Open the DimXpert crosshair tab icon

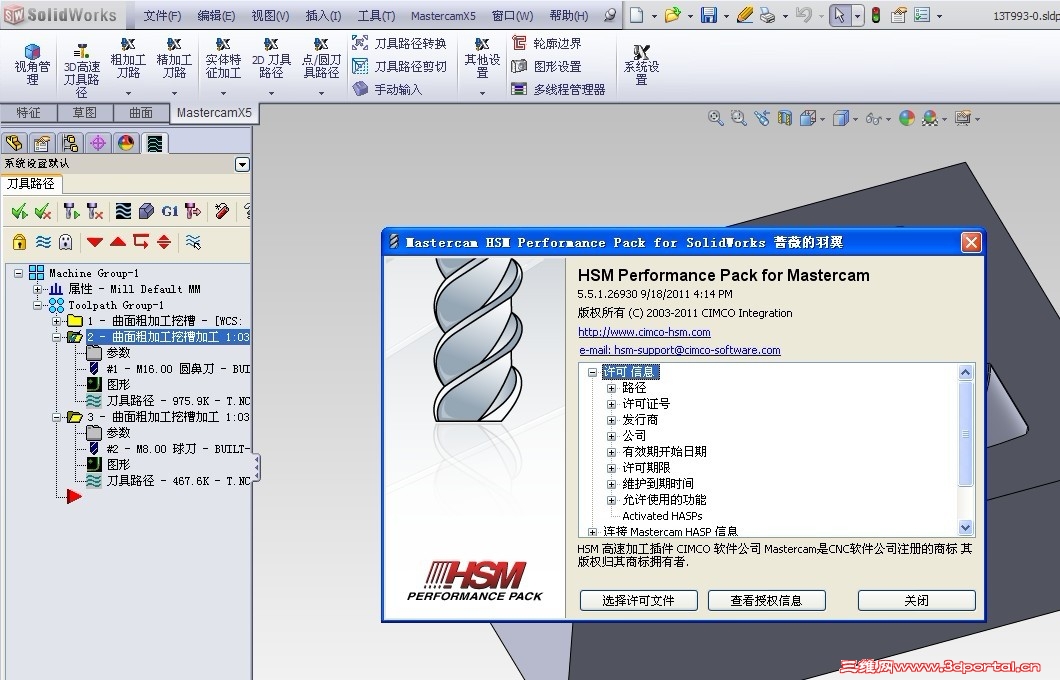pos(98,143)
